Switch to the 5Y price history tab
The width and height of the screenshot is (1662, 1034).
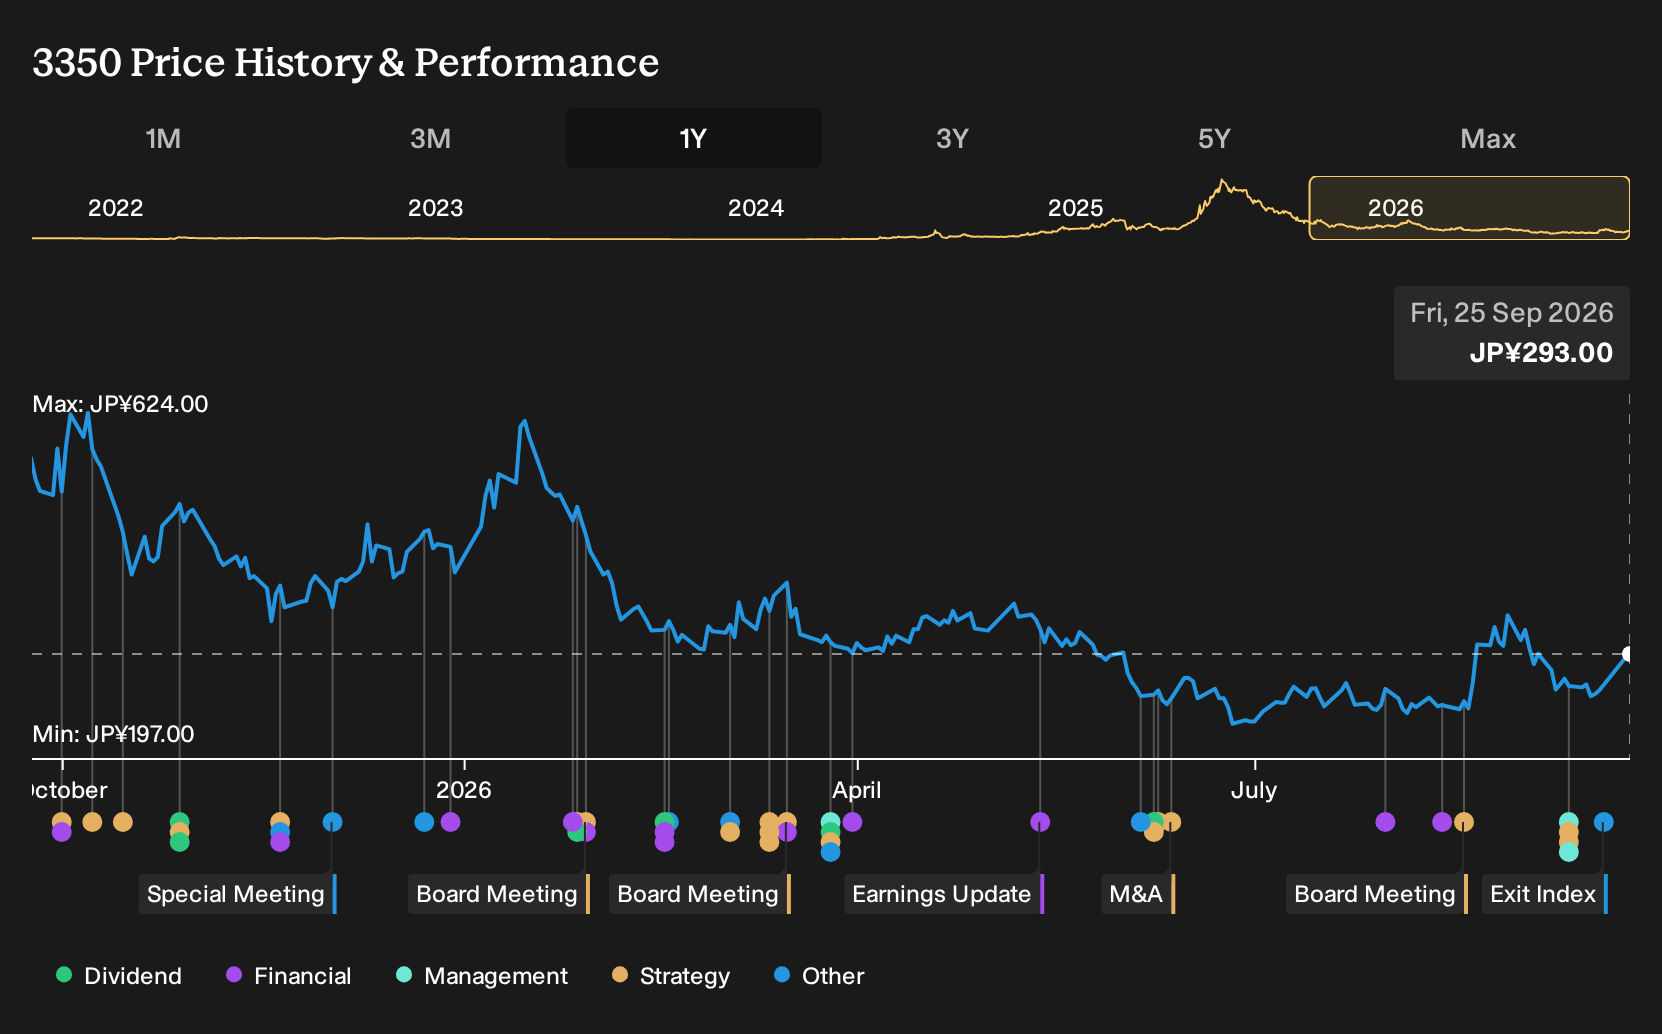pyautogui.click(x=1214, y=138)
